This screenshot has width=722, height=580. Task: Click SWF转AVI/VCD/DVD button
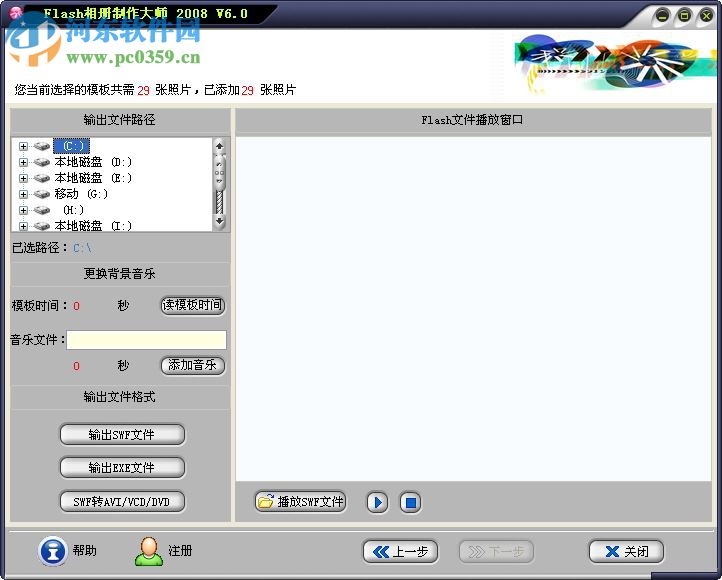122,501
